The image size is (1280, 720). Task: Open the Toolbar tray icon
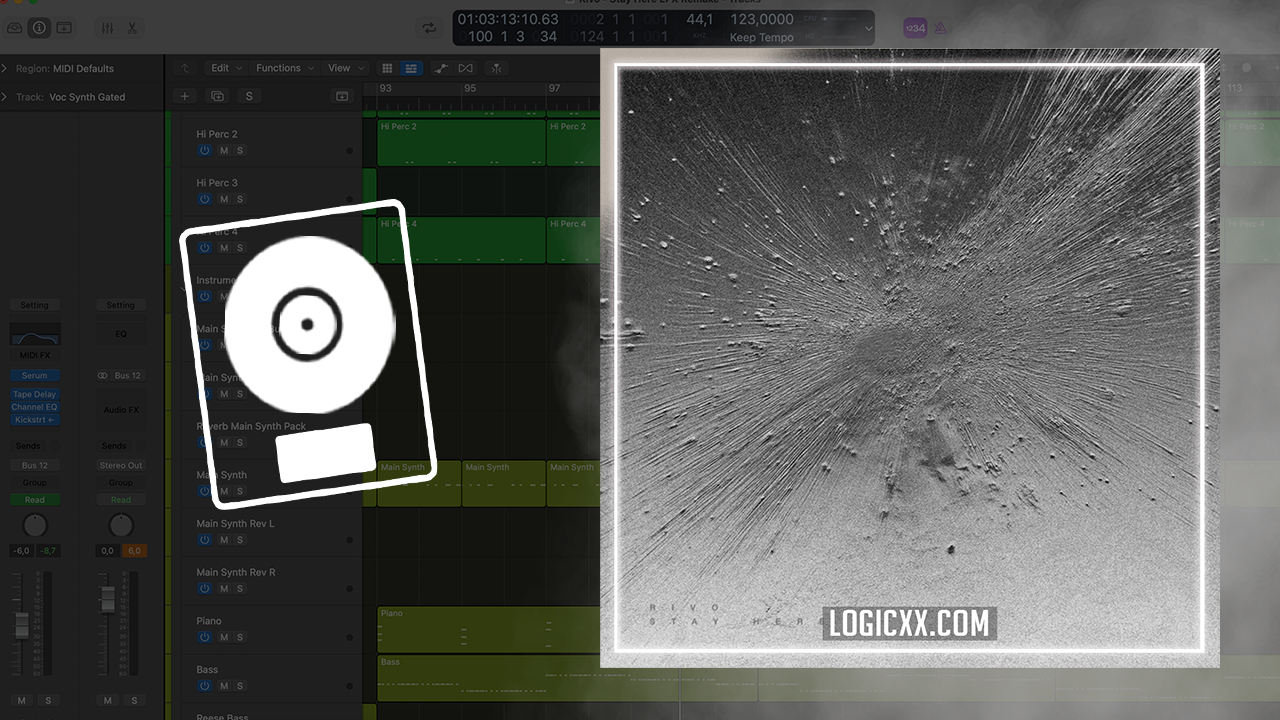pyautogui.click(x=64, y=28)
